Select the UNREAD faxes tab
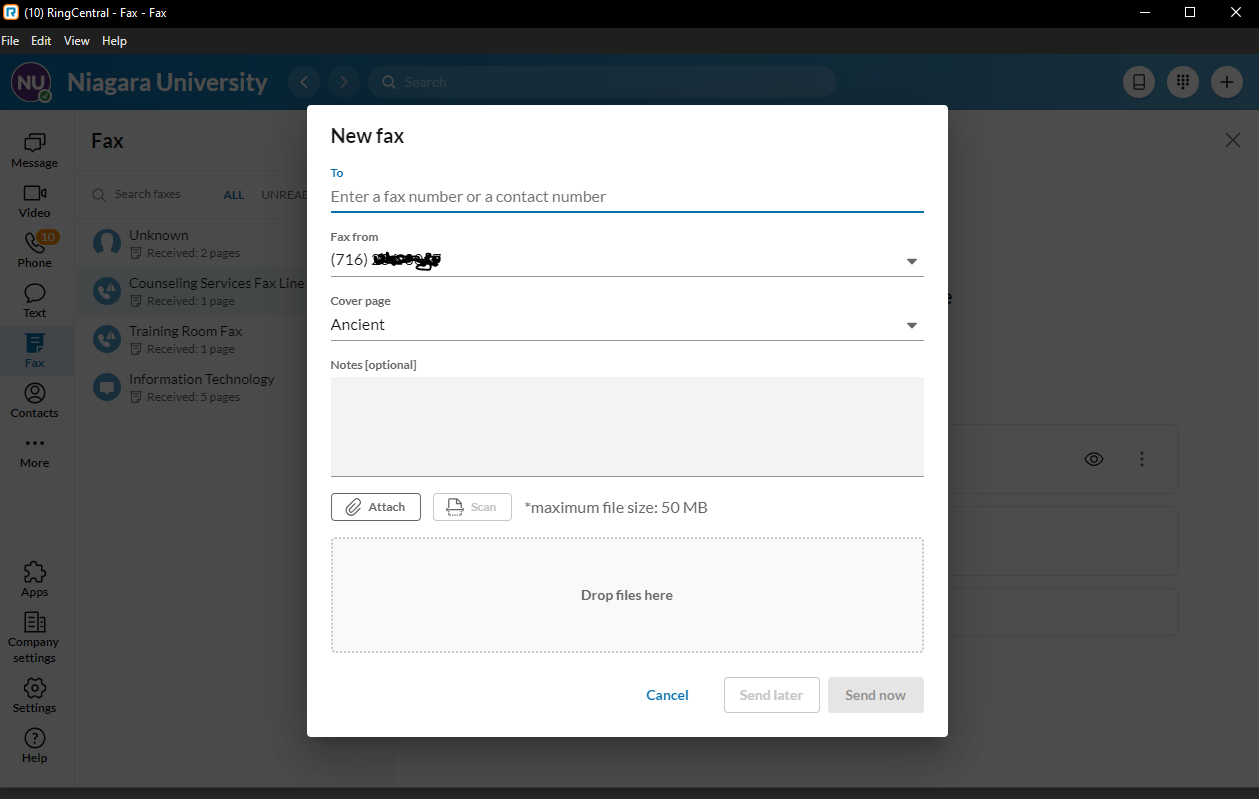The height and width of the screenshot is (799, 1259). (283, 195)
